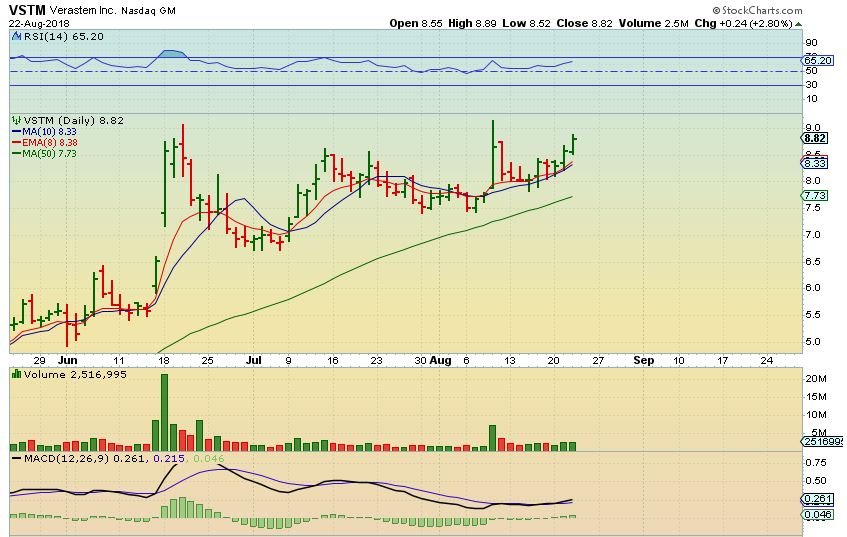Click the 9.0 price axis tick
Image resolution: width=847 pixels, height=537 pixels.
pos(812,128)
